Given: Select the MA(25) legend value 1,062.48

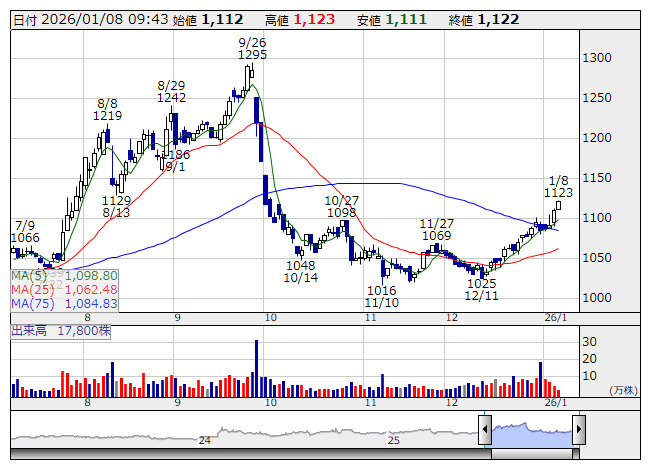Looking at the screenshot, I should pyautogui.click(x=91, y=290).
